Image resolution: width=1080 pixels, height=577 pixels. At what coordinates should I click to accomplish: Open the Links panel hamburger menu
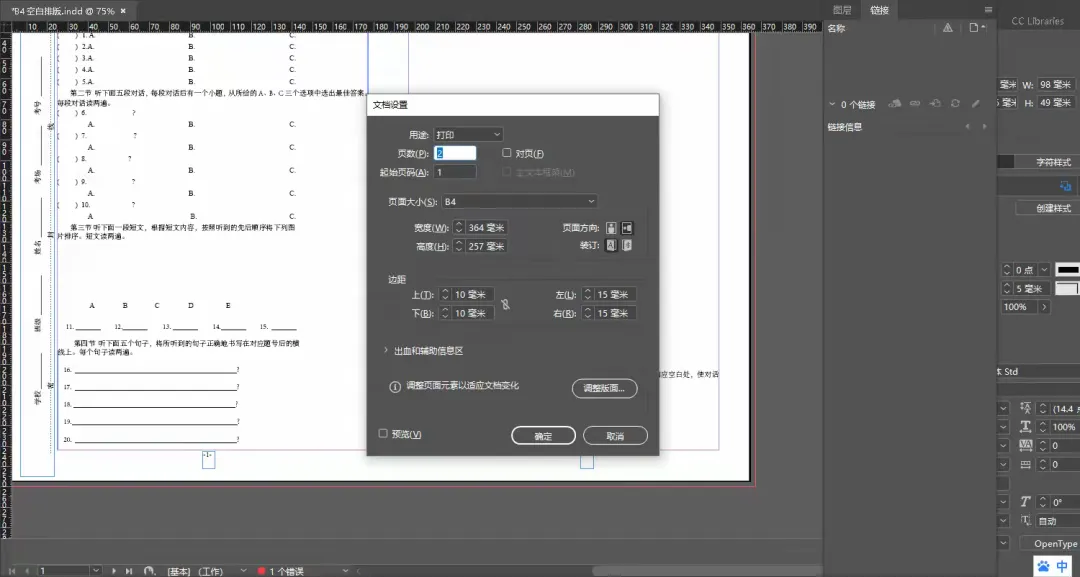988,10
